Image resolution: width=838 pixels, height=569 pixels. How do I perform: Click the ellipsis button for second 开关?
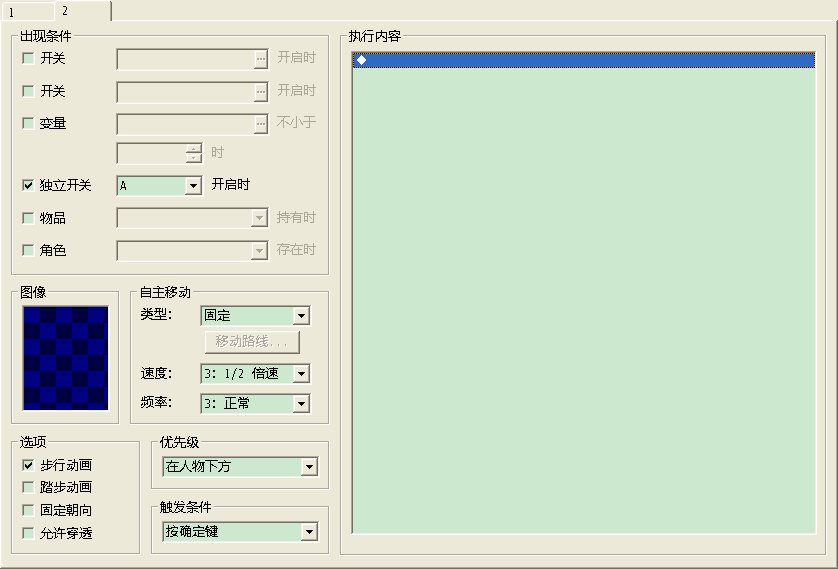click(x=260, y=92)
